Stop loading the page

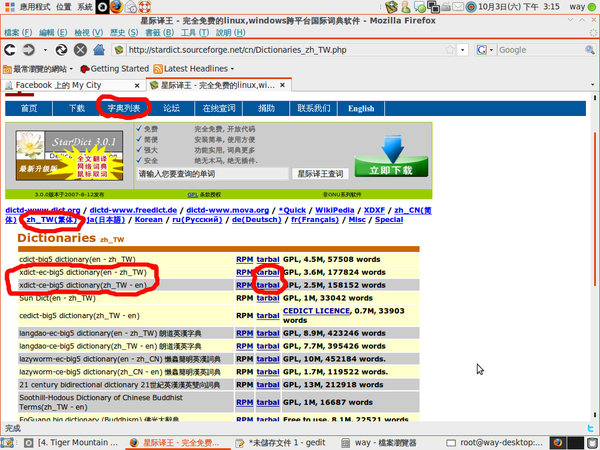click(x=80, y=50)
